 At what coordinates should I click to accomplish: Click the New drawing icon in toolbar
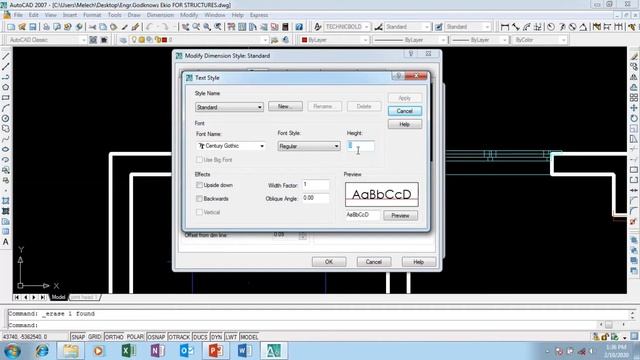point(11,27)
